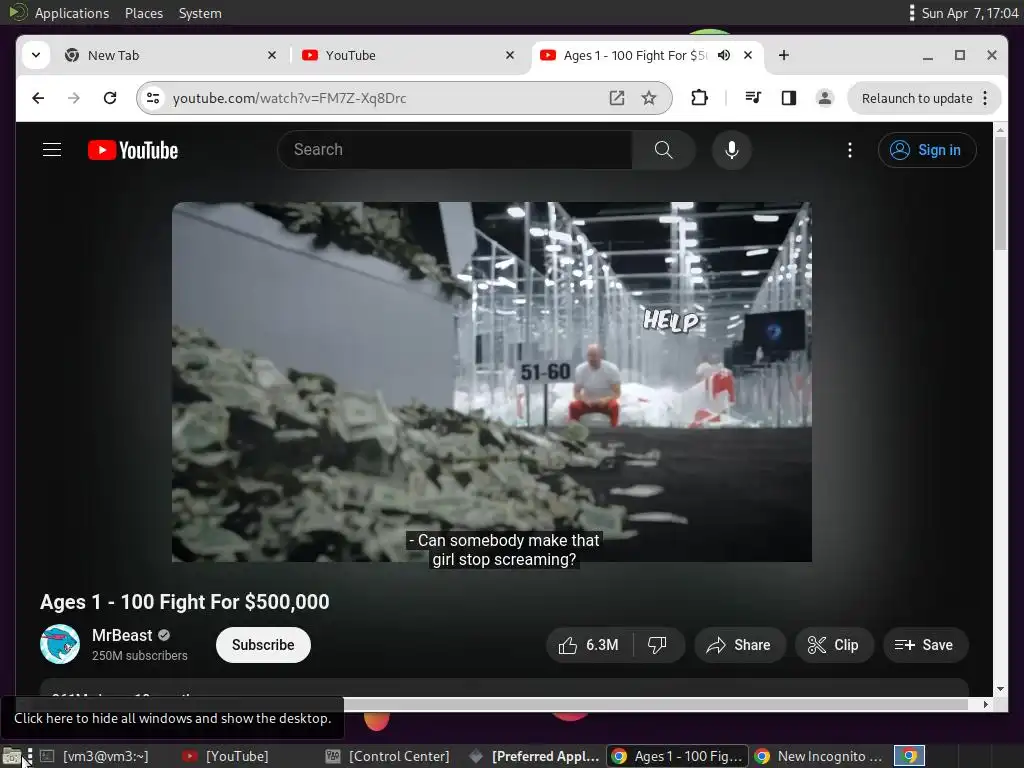
Task: Open the Chrome three-dot menu
Action: pos(985,99)
